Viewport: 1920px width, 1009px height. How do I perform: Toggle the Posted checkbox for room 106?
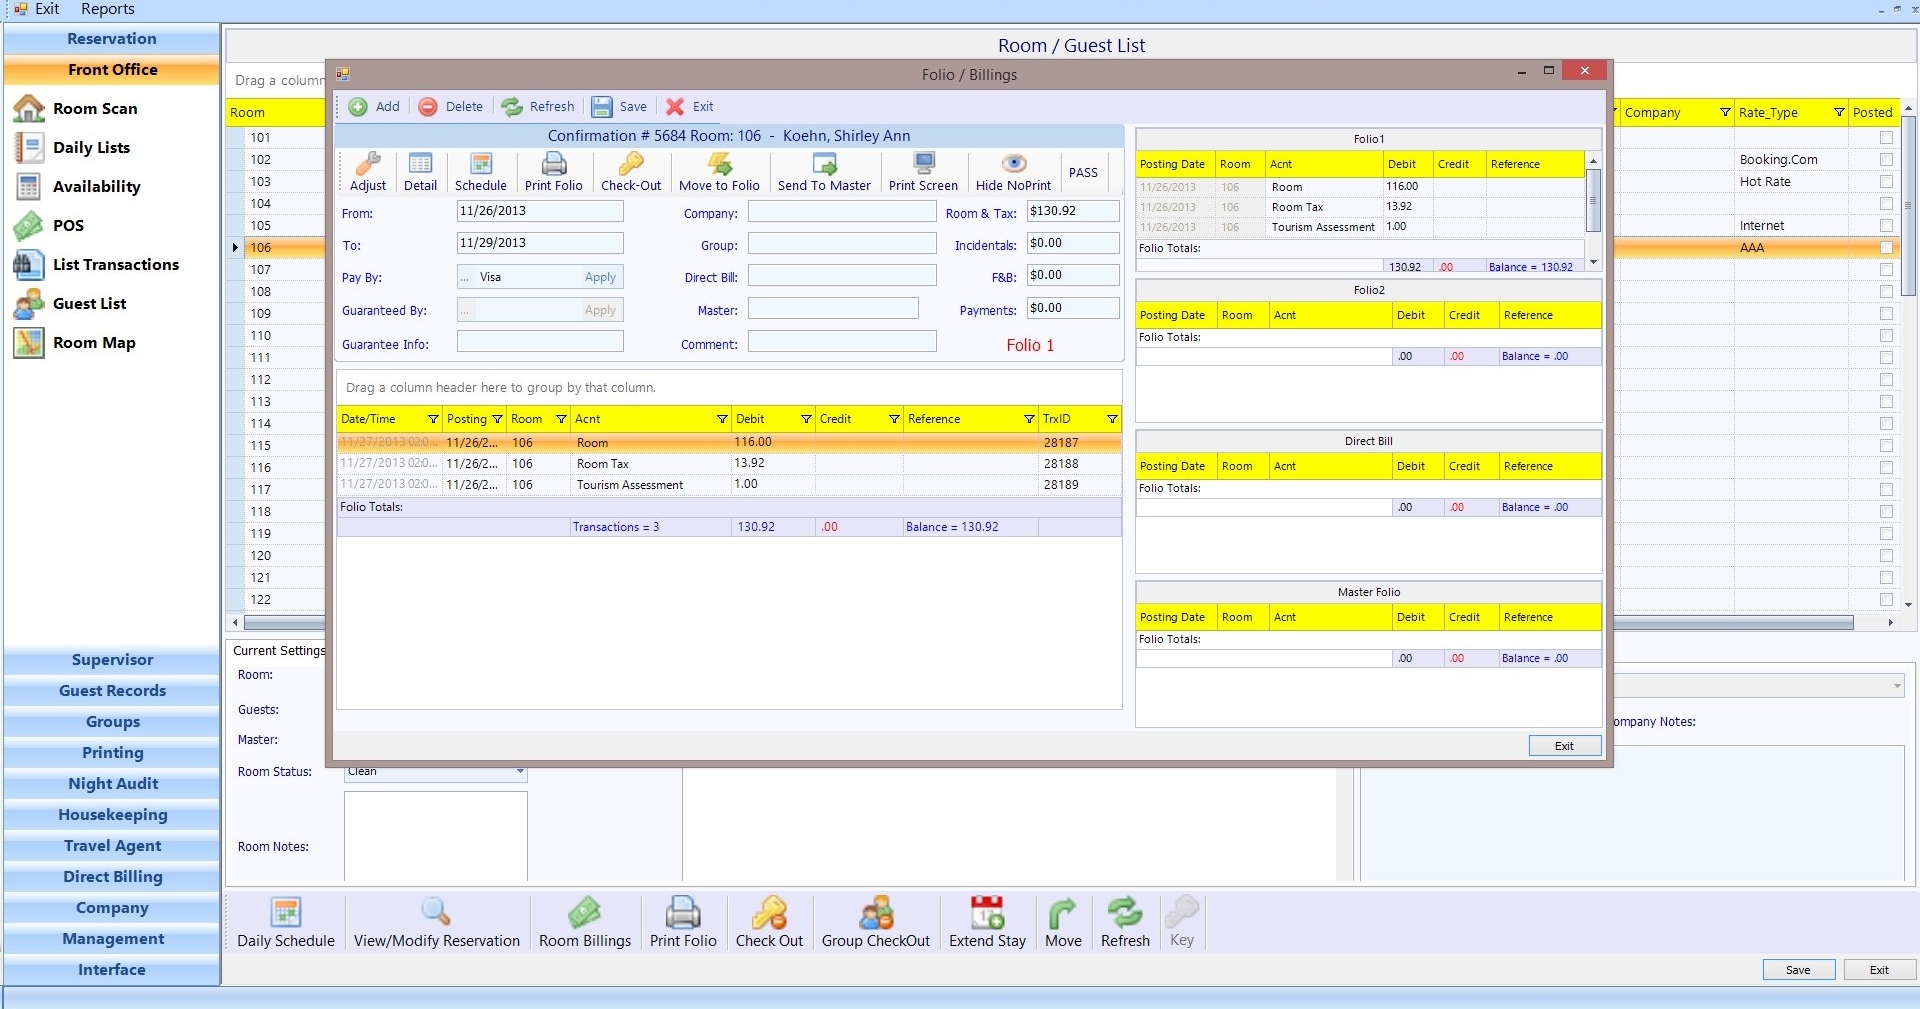[1886, 248]
